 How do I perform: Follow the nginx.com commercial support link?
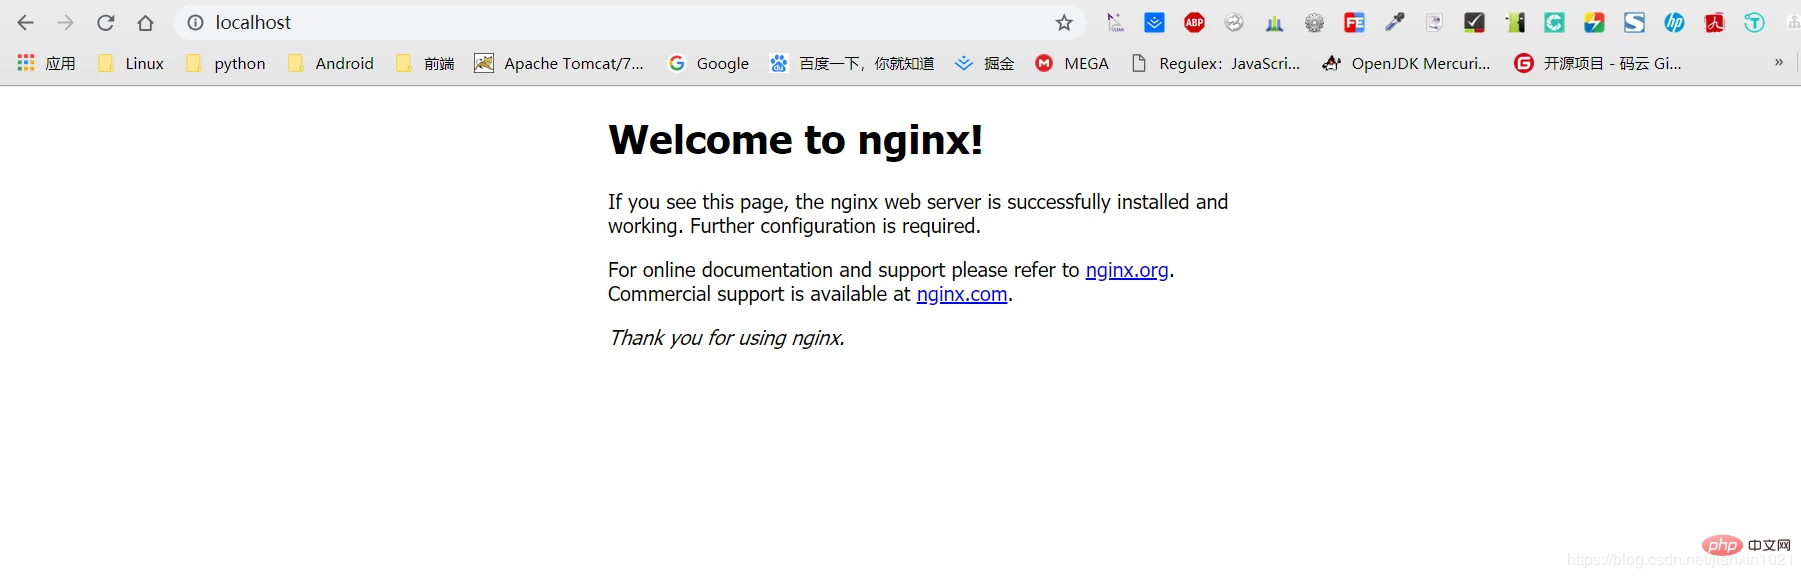(x=962, y=294)
